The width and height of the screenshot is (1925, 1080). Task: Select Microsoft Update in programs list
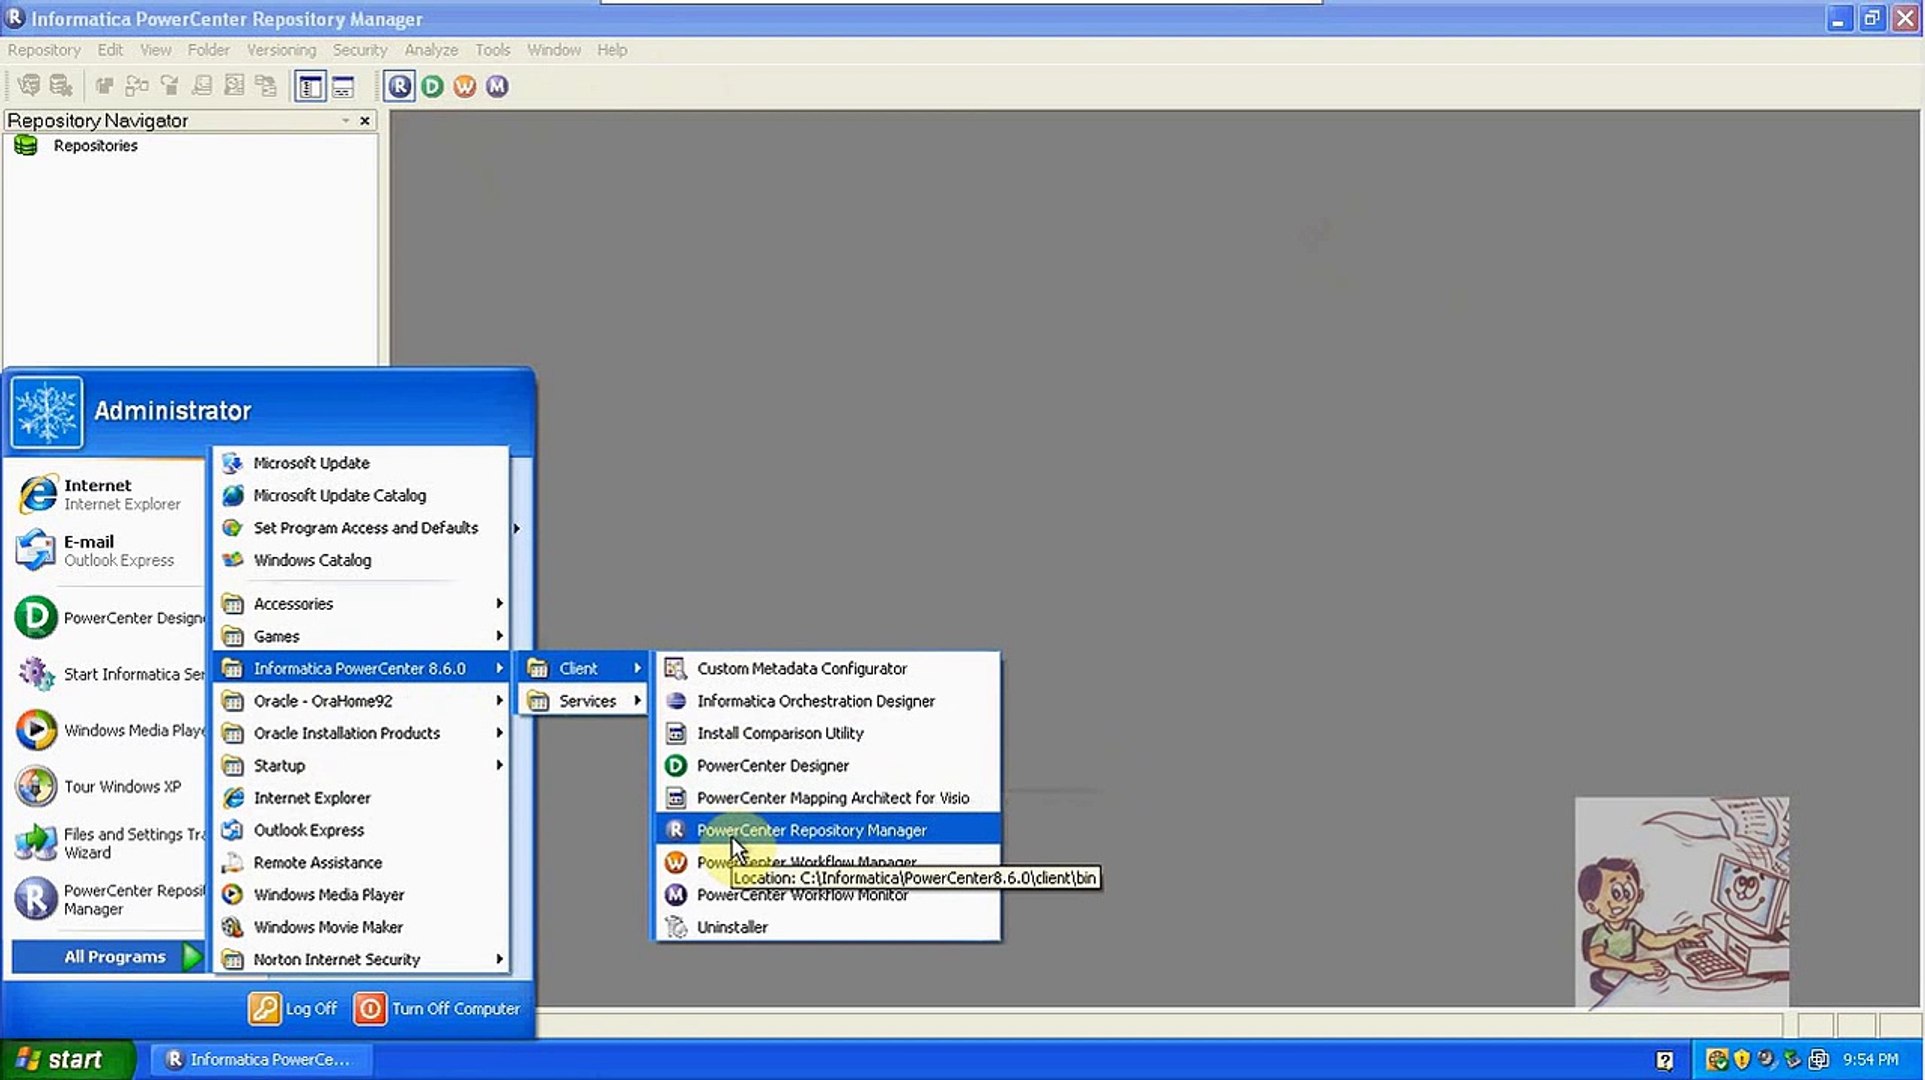(x=361, y=463)
